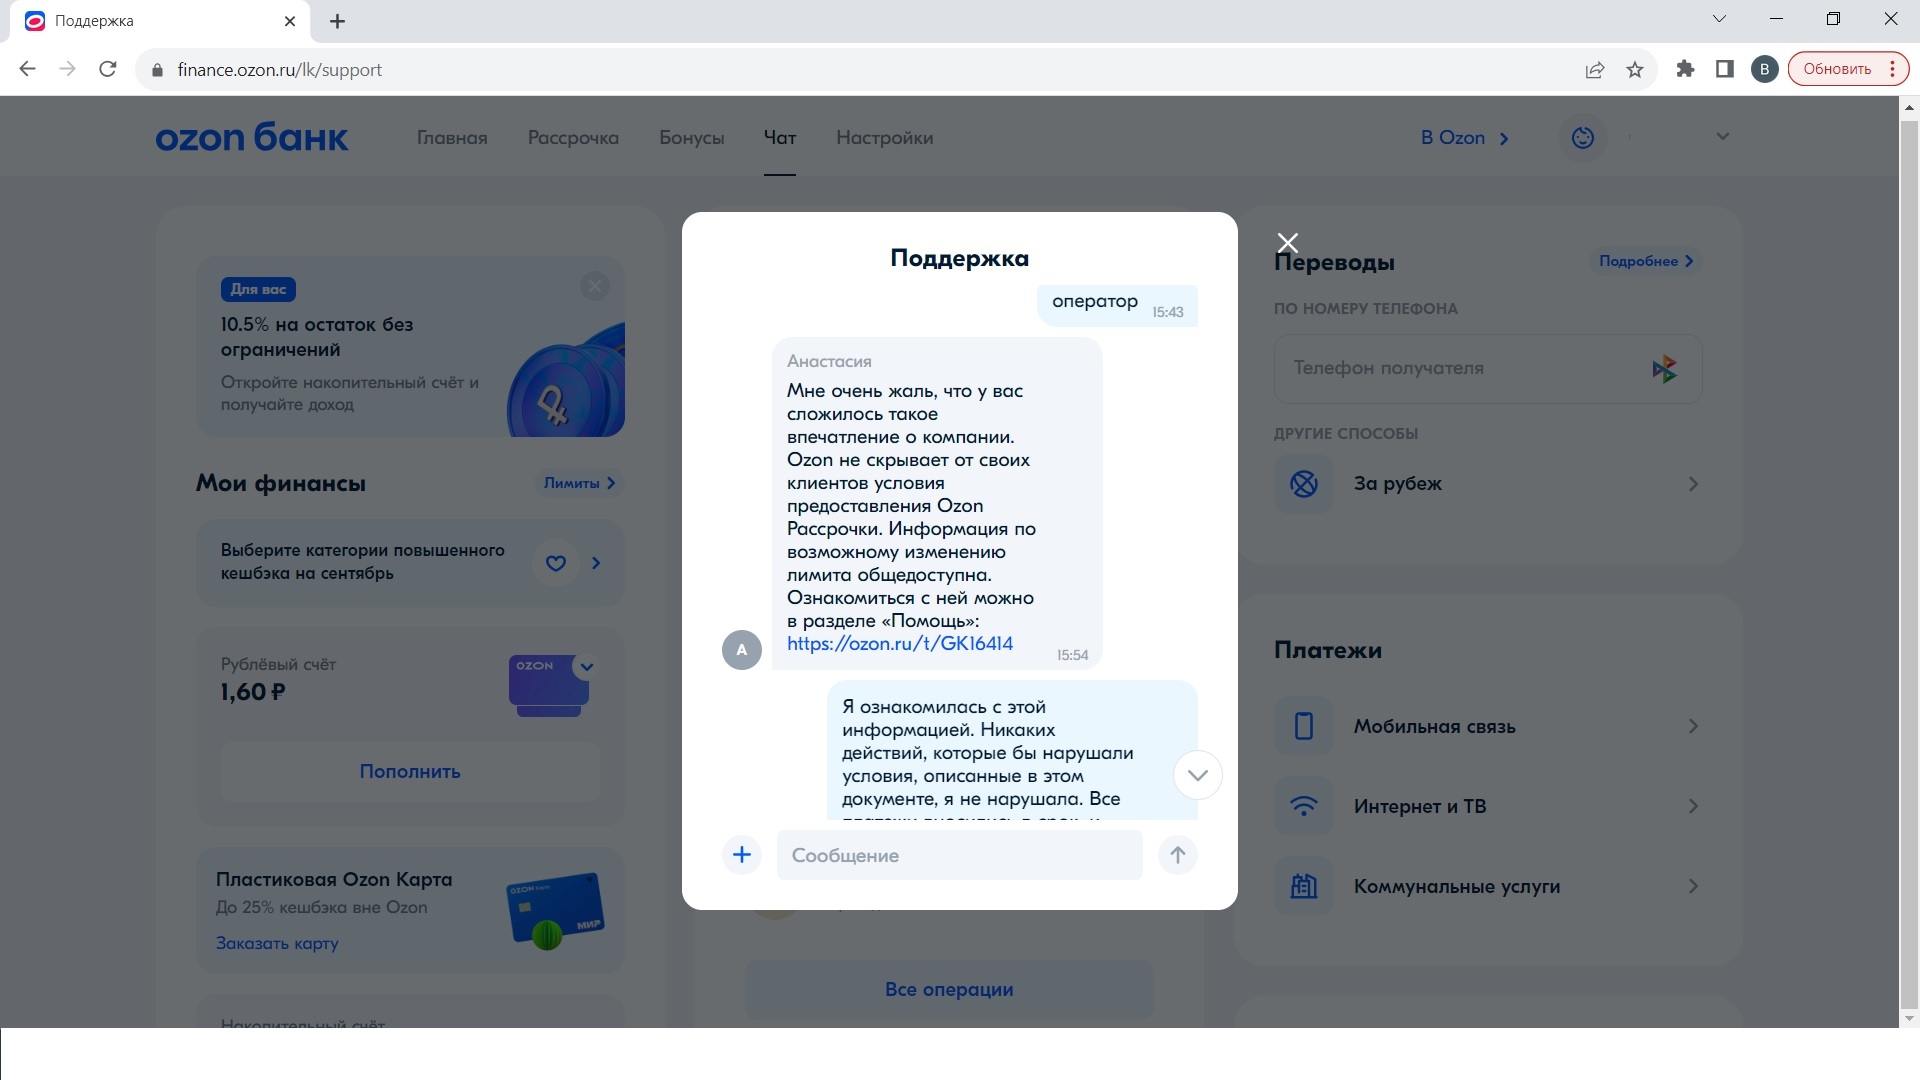Reload the page with refresh icon
Screen dimensions: 1920x1080
(x=108, y=69)
